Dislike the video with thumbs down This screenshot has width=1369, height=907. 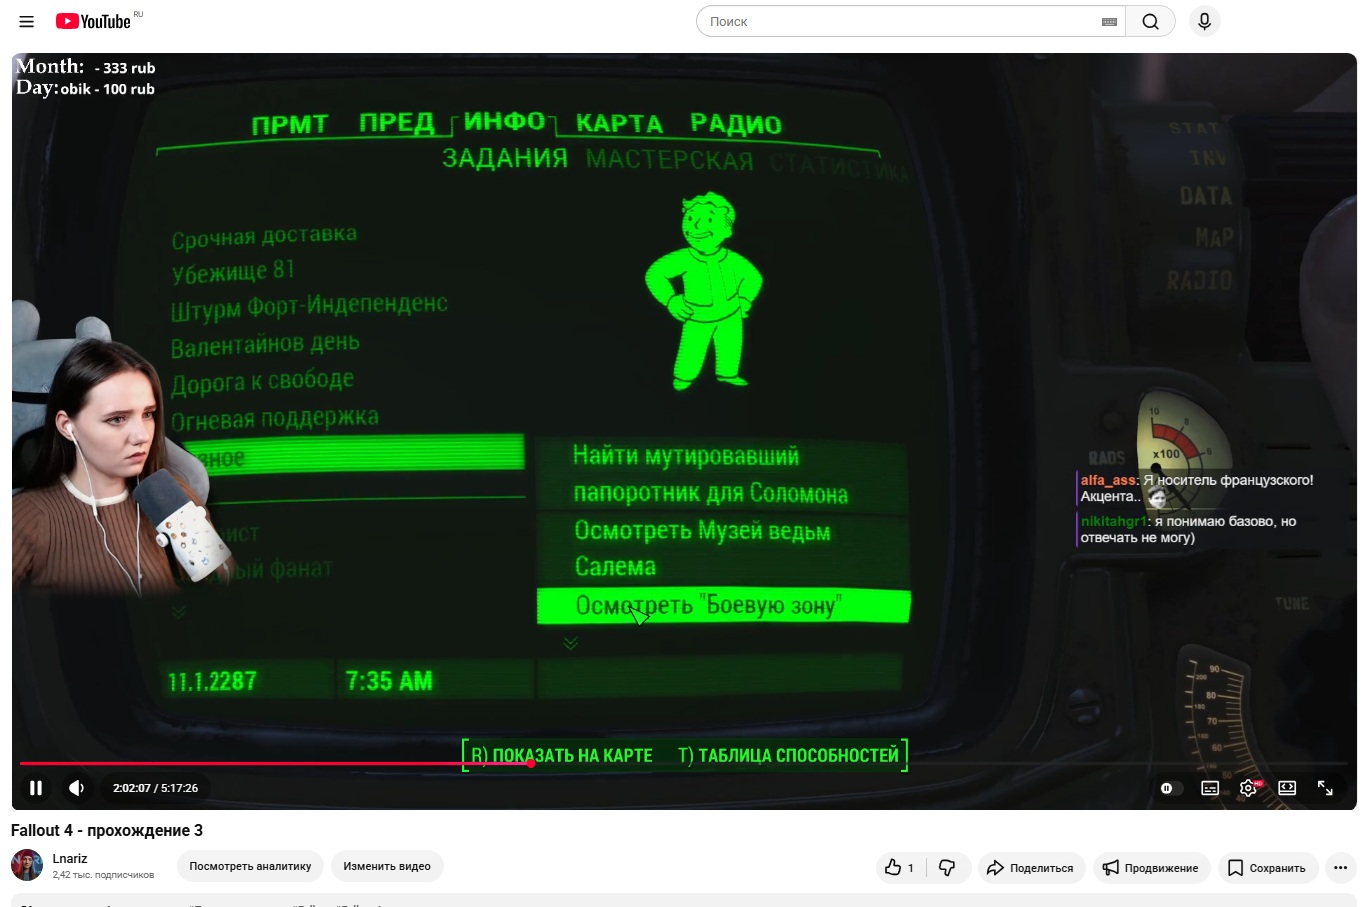947,867
